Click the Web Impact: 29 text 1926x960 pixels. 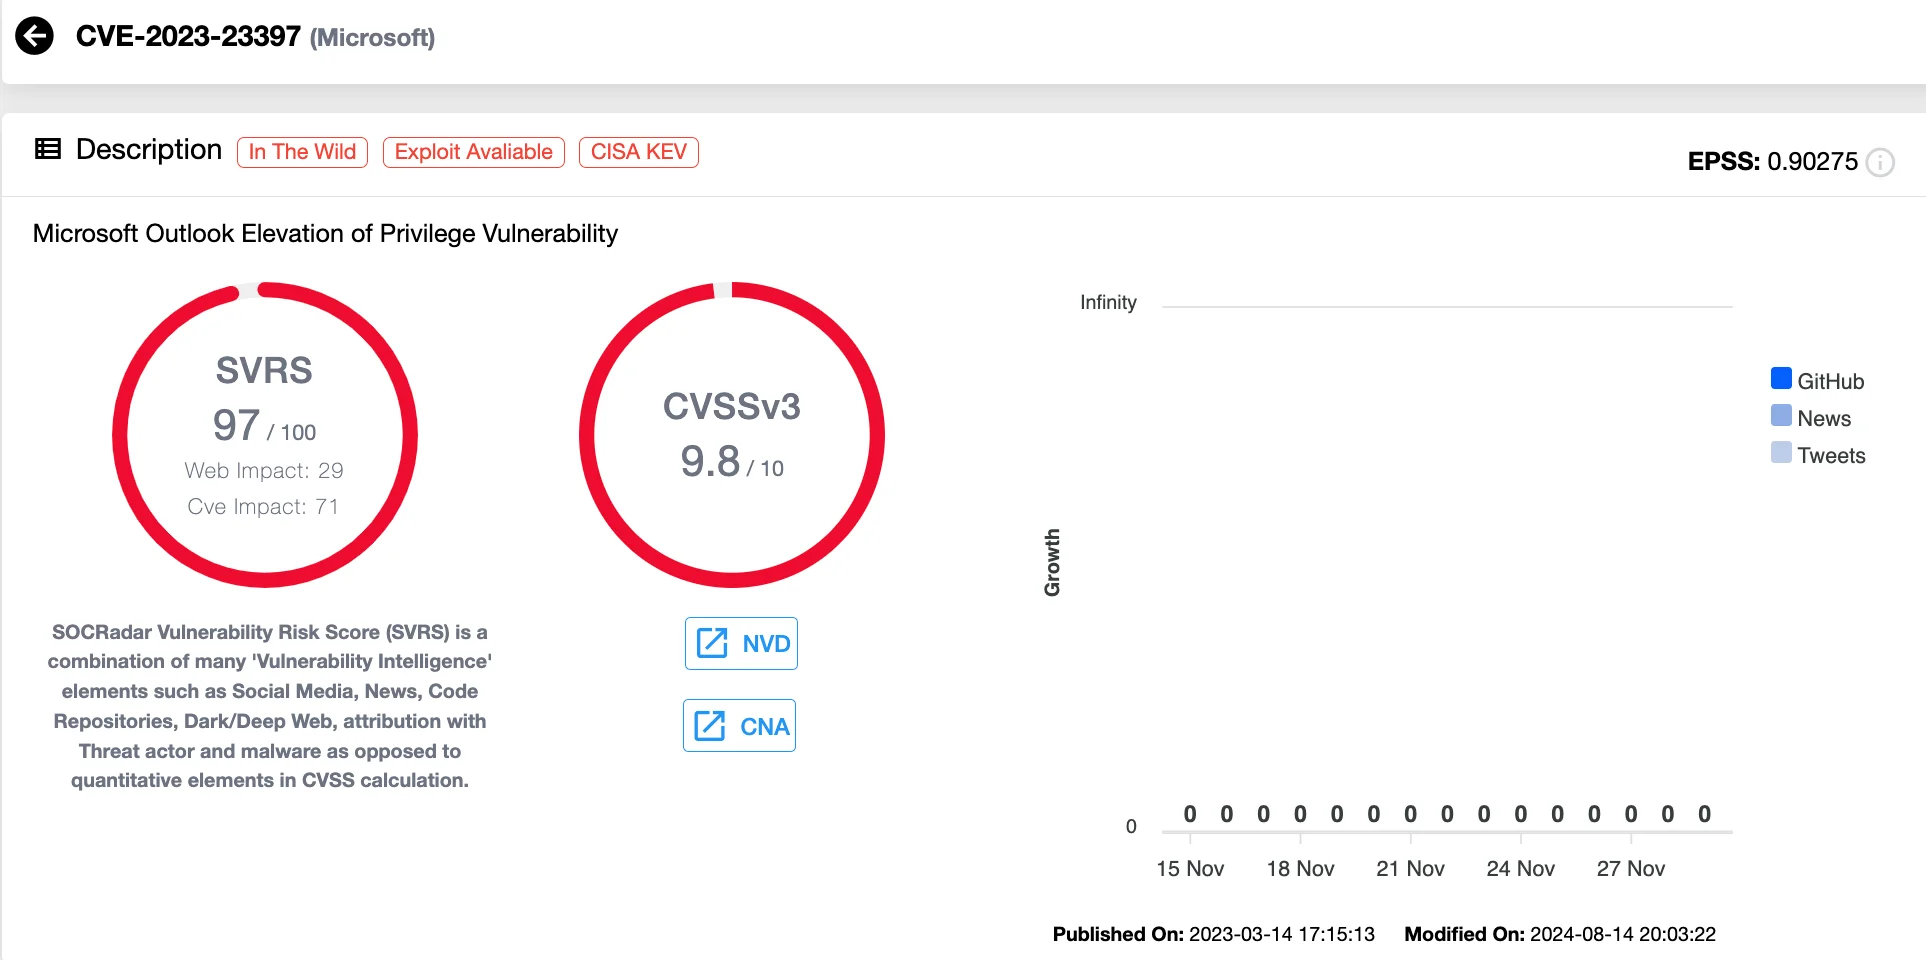(264, 470)
